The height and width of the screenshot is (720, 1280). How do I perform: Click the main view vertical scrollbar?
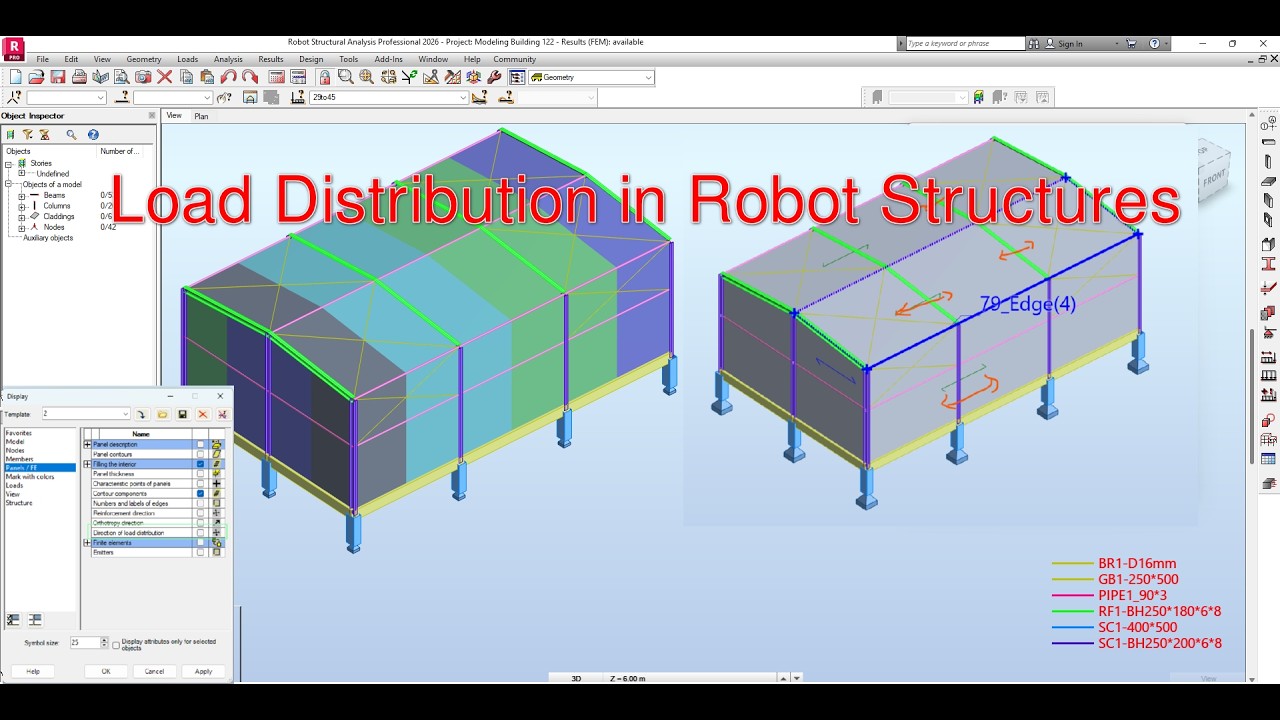coord(1251,395)
